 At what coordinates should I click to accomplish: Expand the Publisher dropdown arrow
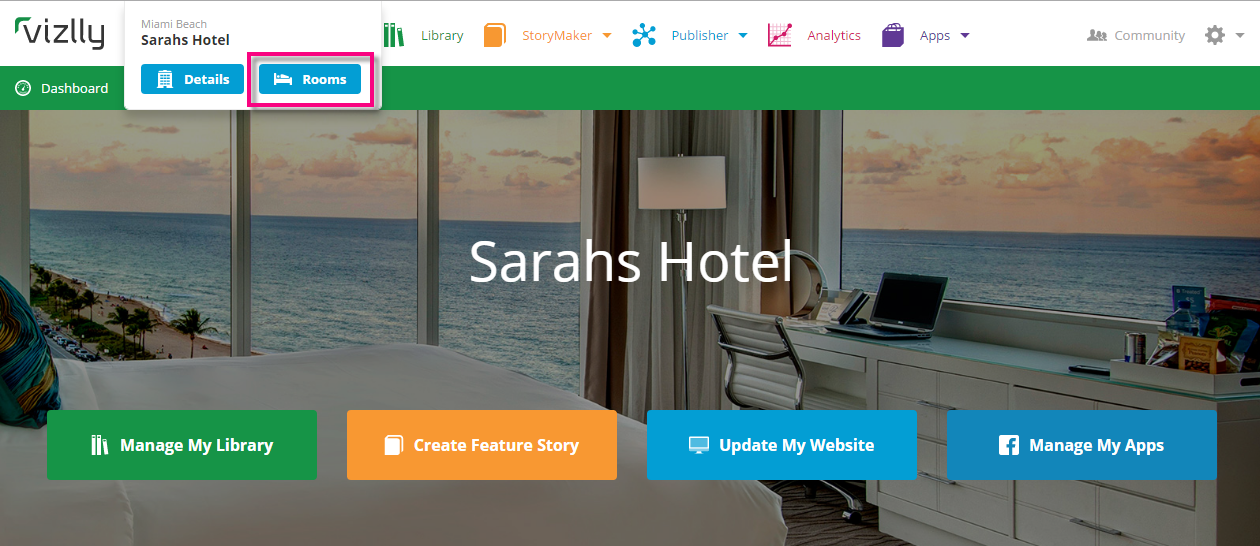click(743, 36)
